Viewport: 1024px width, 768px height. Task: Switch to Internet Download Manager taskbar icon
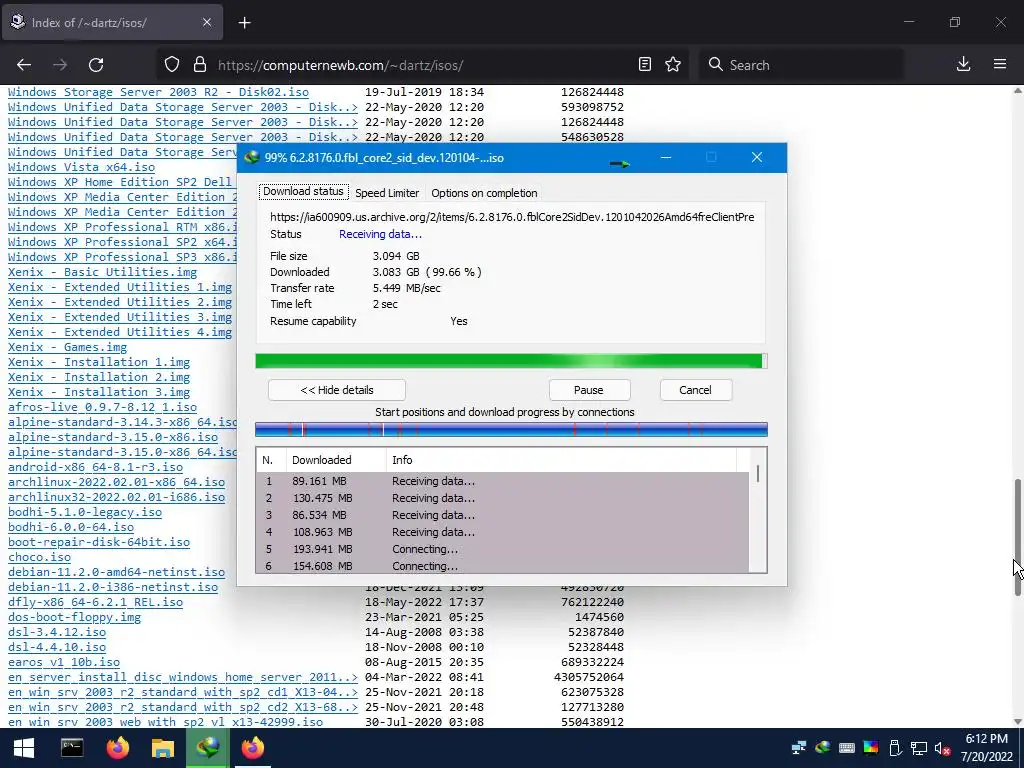coord(208,748)
